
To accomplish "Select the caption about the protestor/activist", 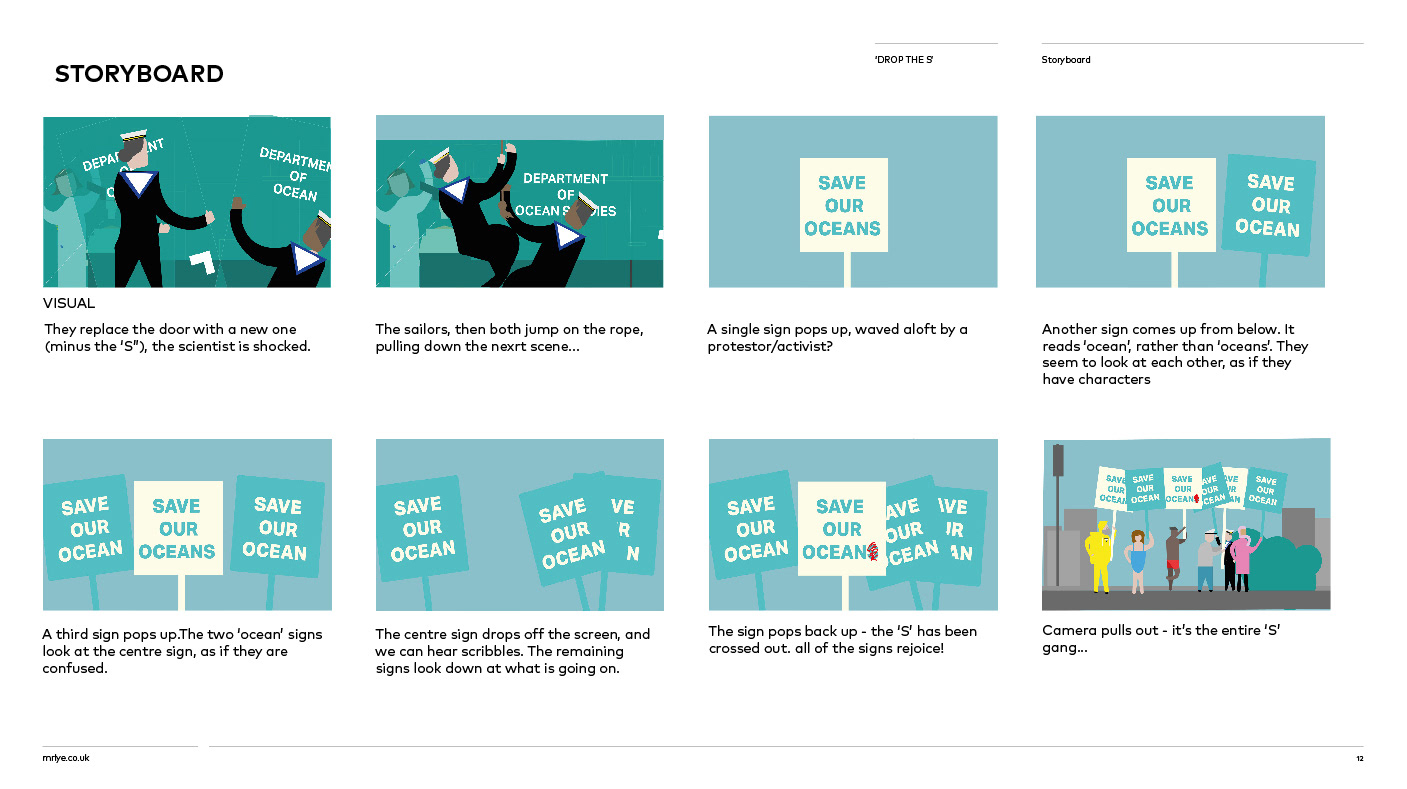I will (837, 338).
